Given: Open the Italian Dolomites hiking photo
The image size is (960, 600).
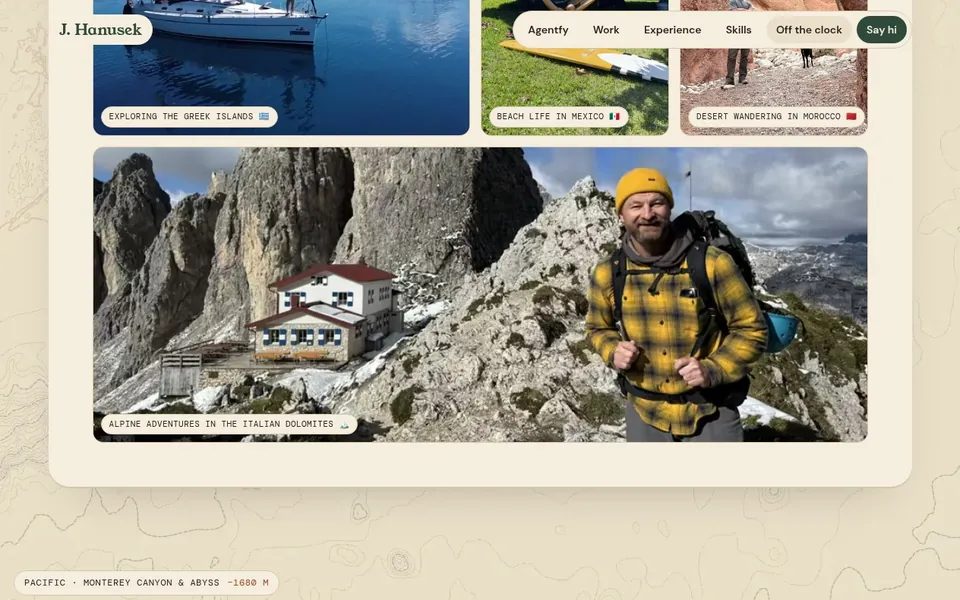Looking at the screenshot, I should [480, 294].
